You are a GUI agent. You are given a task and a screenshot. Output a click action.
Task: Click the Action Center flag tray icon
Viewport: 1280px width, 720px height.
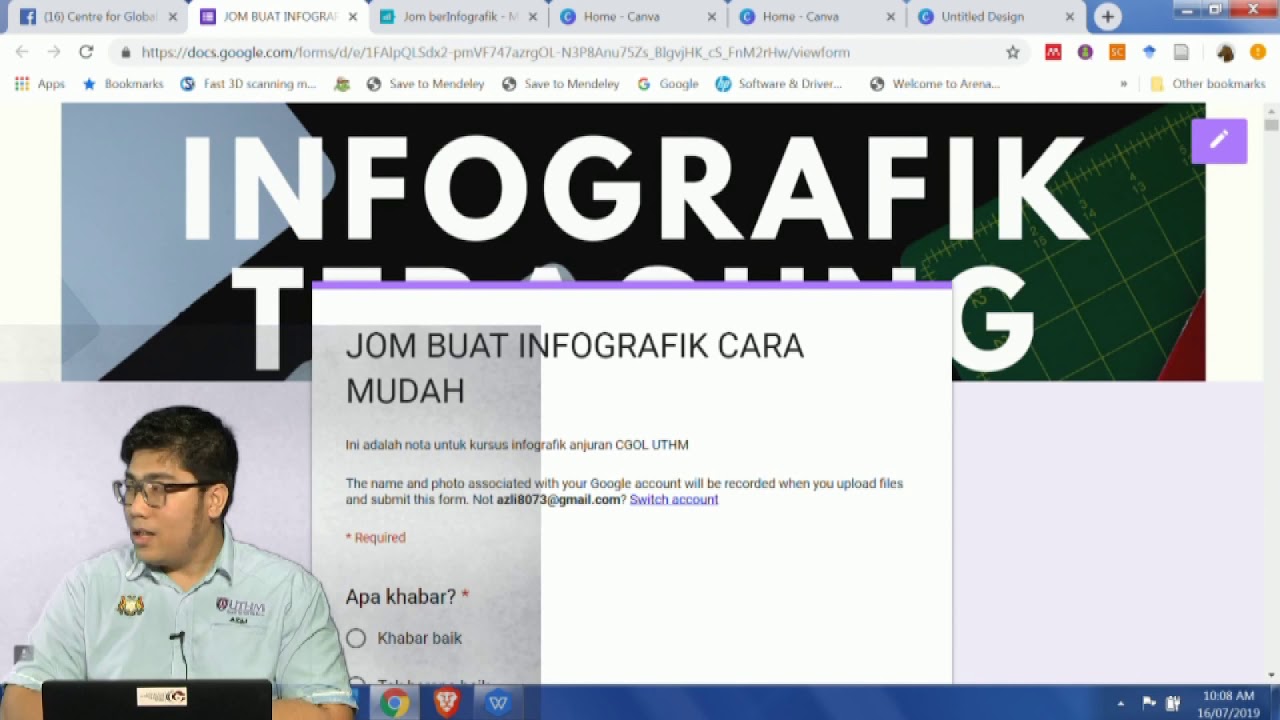pyautogui.click(x=1149, y=703)
